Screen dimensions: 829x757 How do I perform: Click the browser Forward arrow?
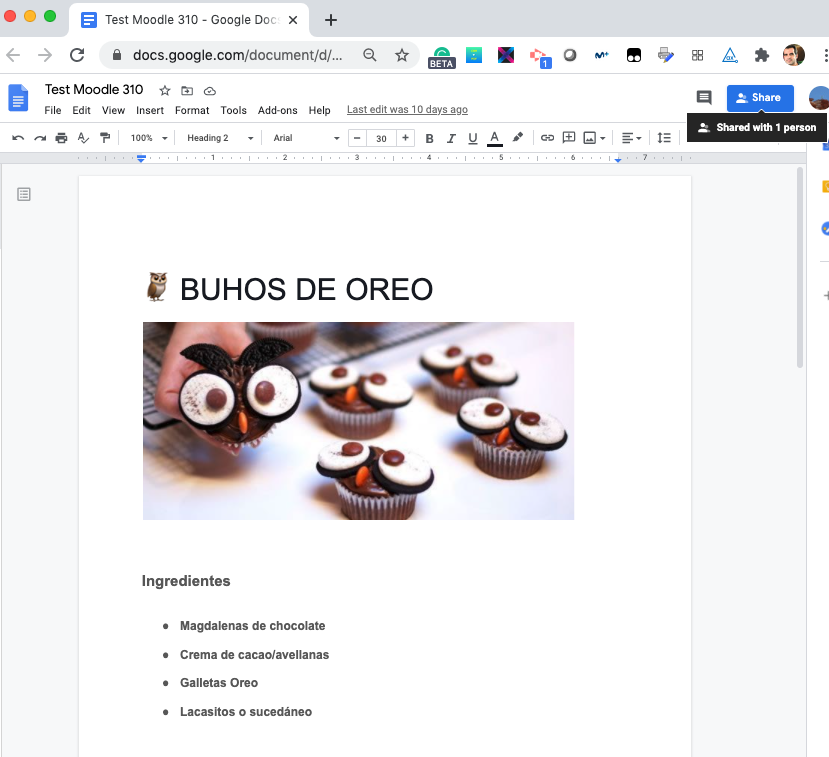[45, 55]
